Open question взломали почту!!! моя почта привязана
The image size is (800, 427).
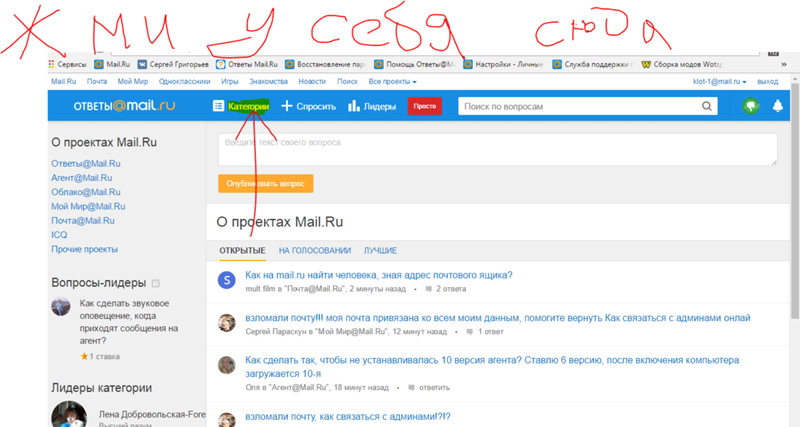click(x=497, y=318)
